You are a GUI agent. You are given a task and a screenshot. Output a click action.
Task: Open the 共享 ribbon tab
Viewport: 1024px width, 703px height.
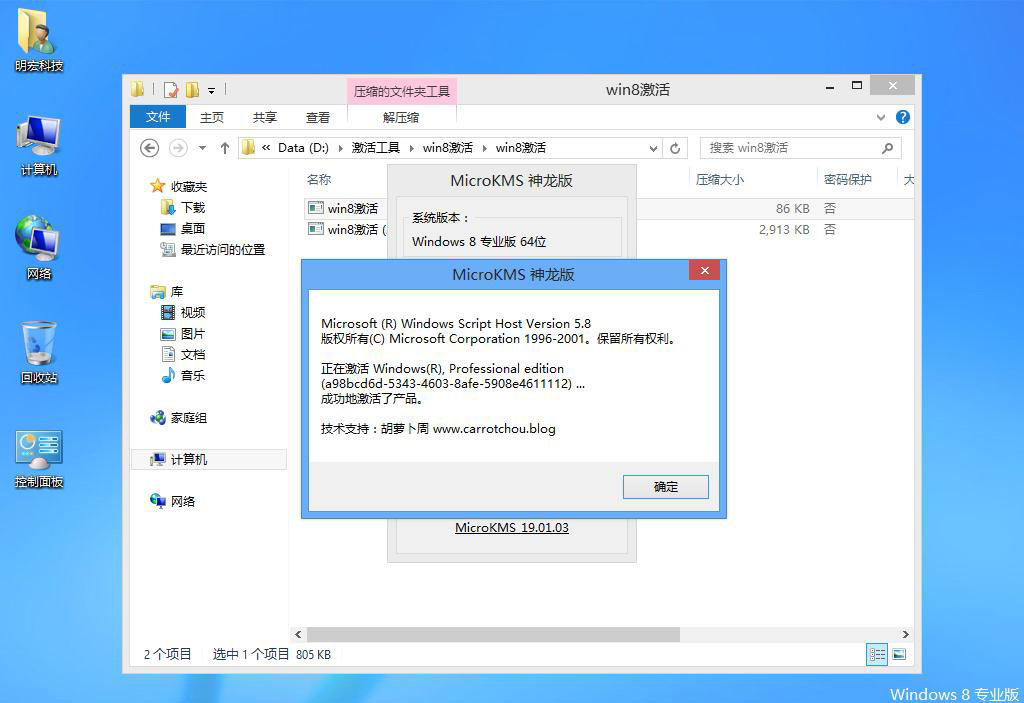pos(264,118)
